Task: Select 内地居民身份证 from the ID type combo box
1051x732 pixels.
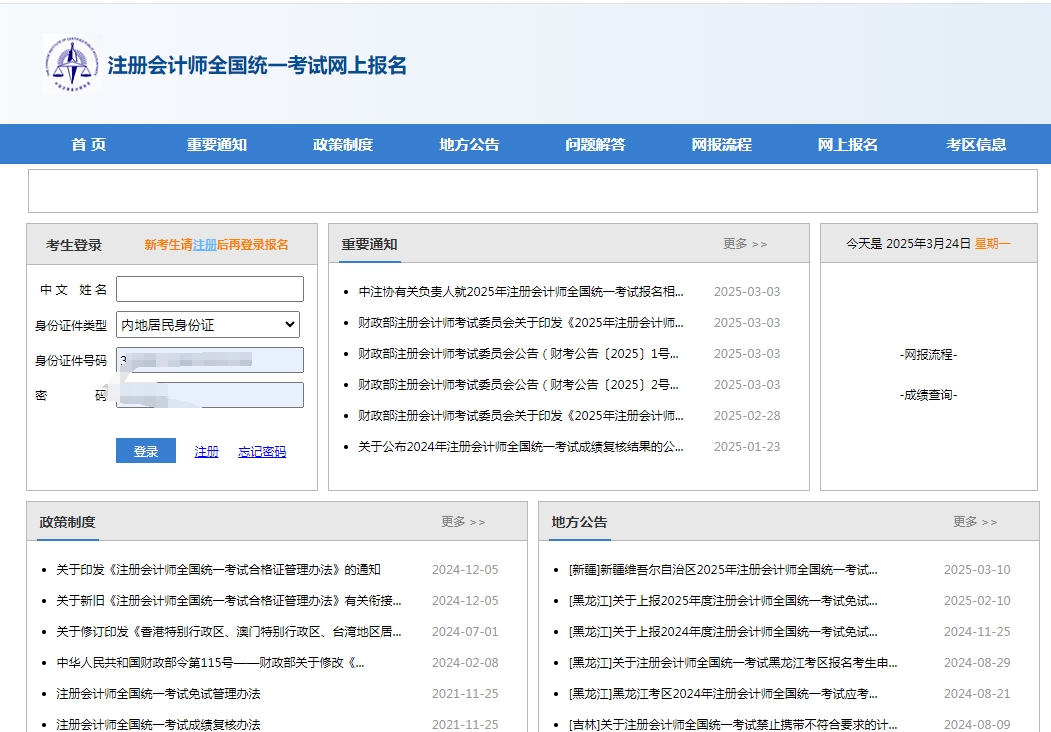Action: click(207, 324)
